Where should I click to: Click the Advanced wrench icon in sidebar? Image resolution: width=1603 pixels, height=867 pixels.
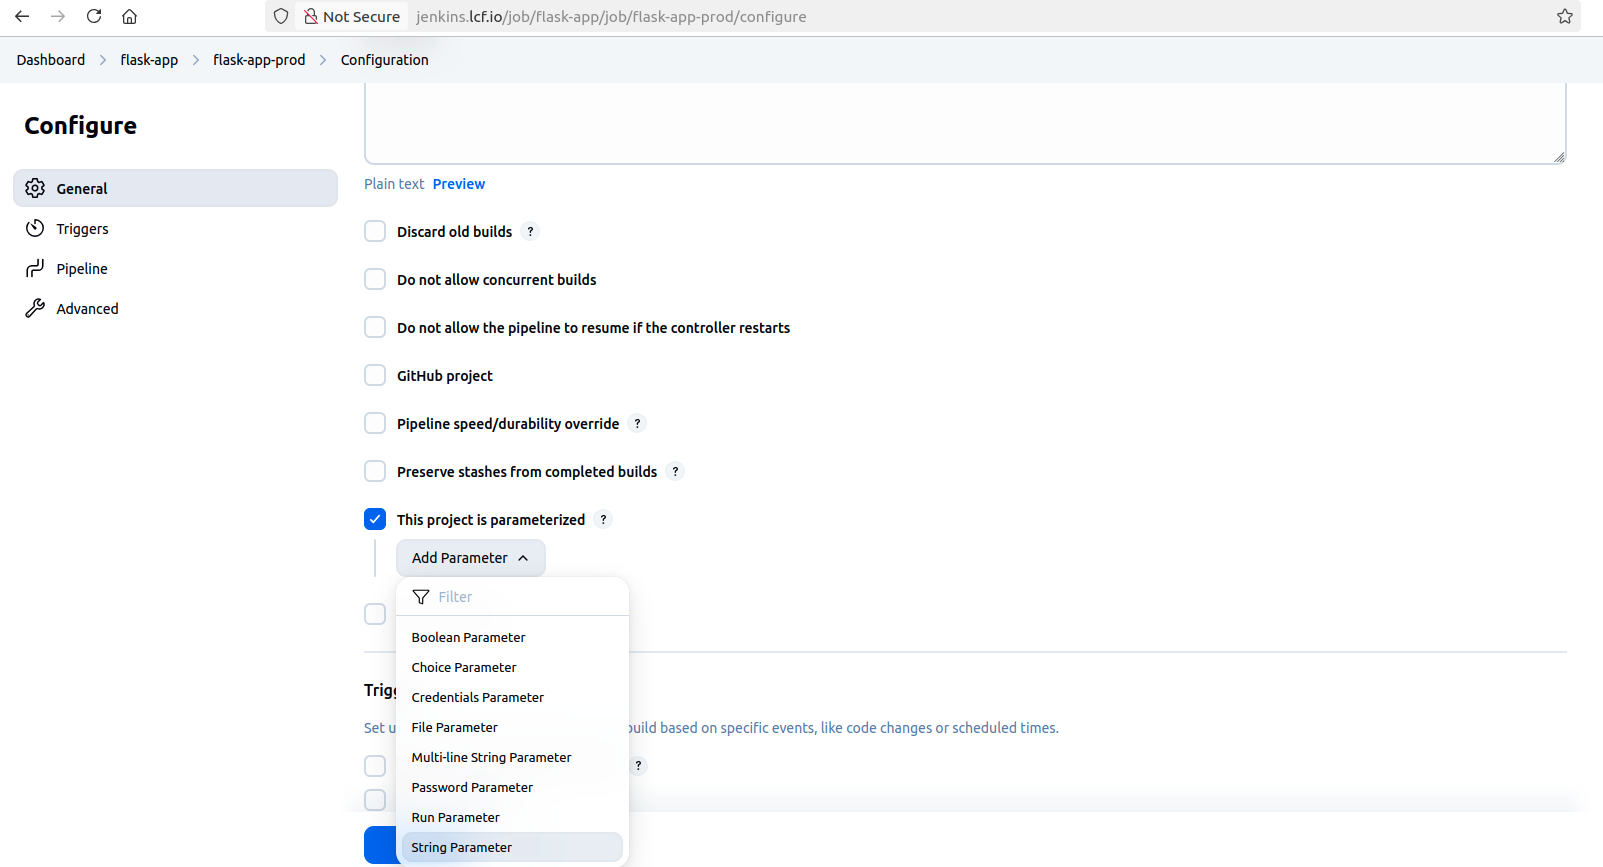[x=35, y=308]
